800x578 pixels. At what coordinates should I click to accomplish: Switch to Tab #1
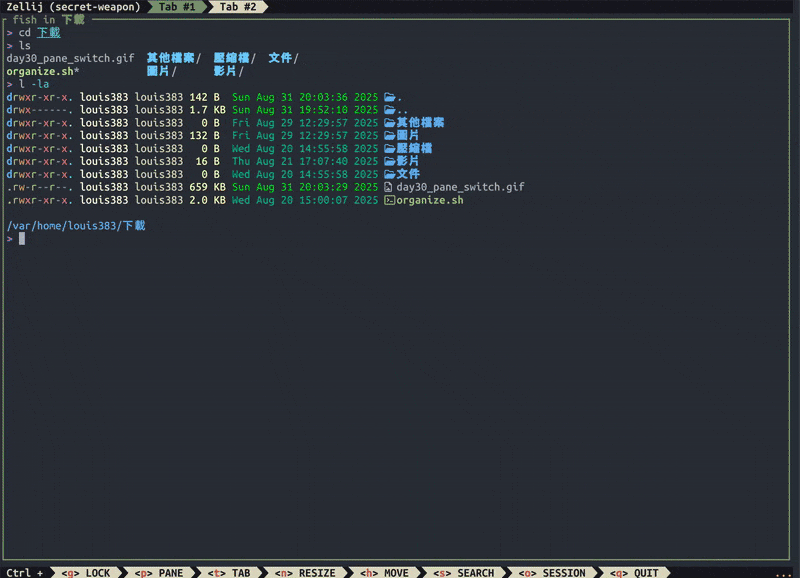click(177, 7)
